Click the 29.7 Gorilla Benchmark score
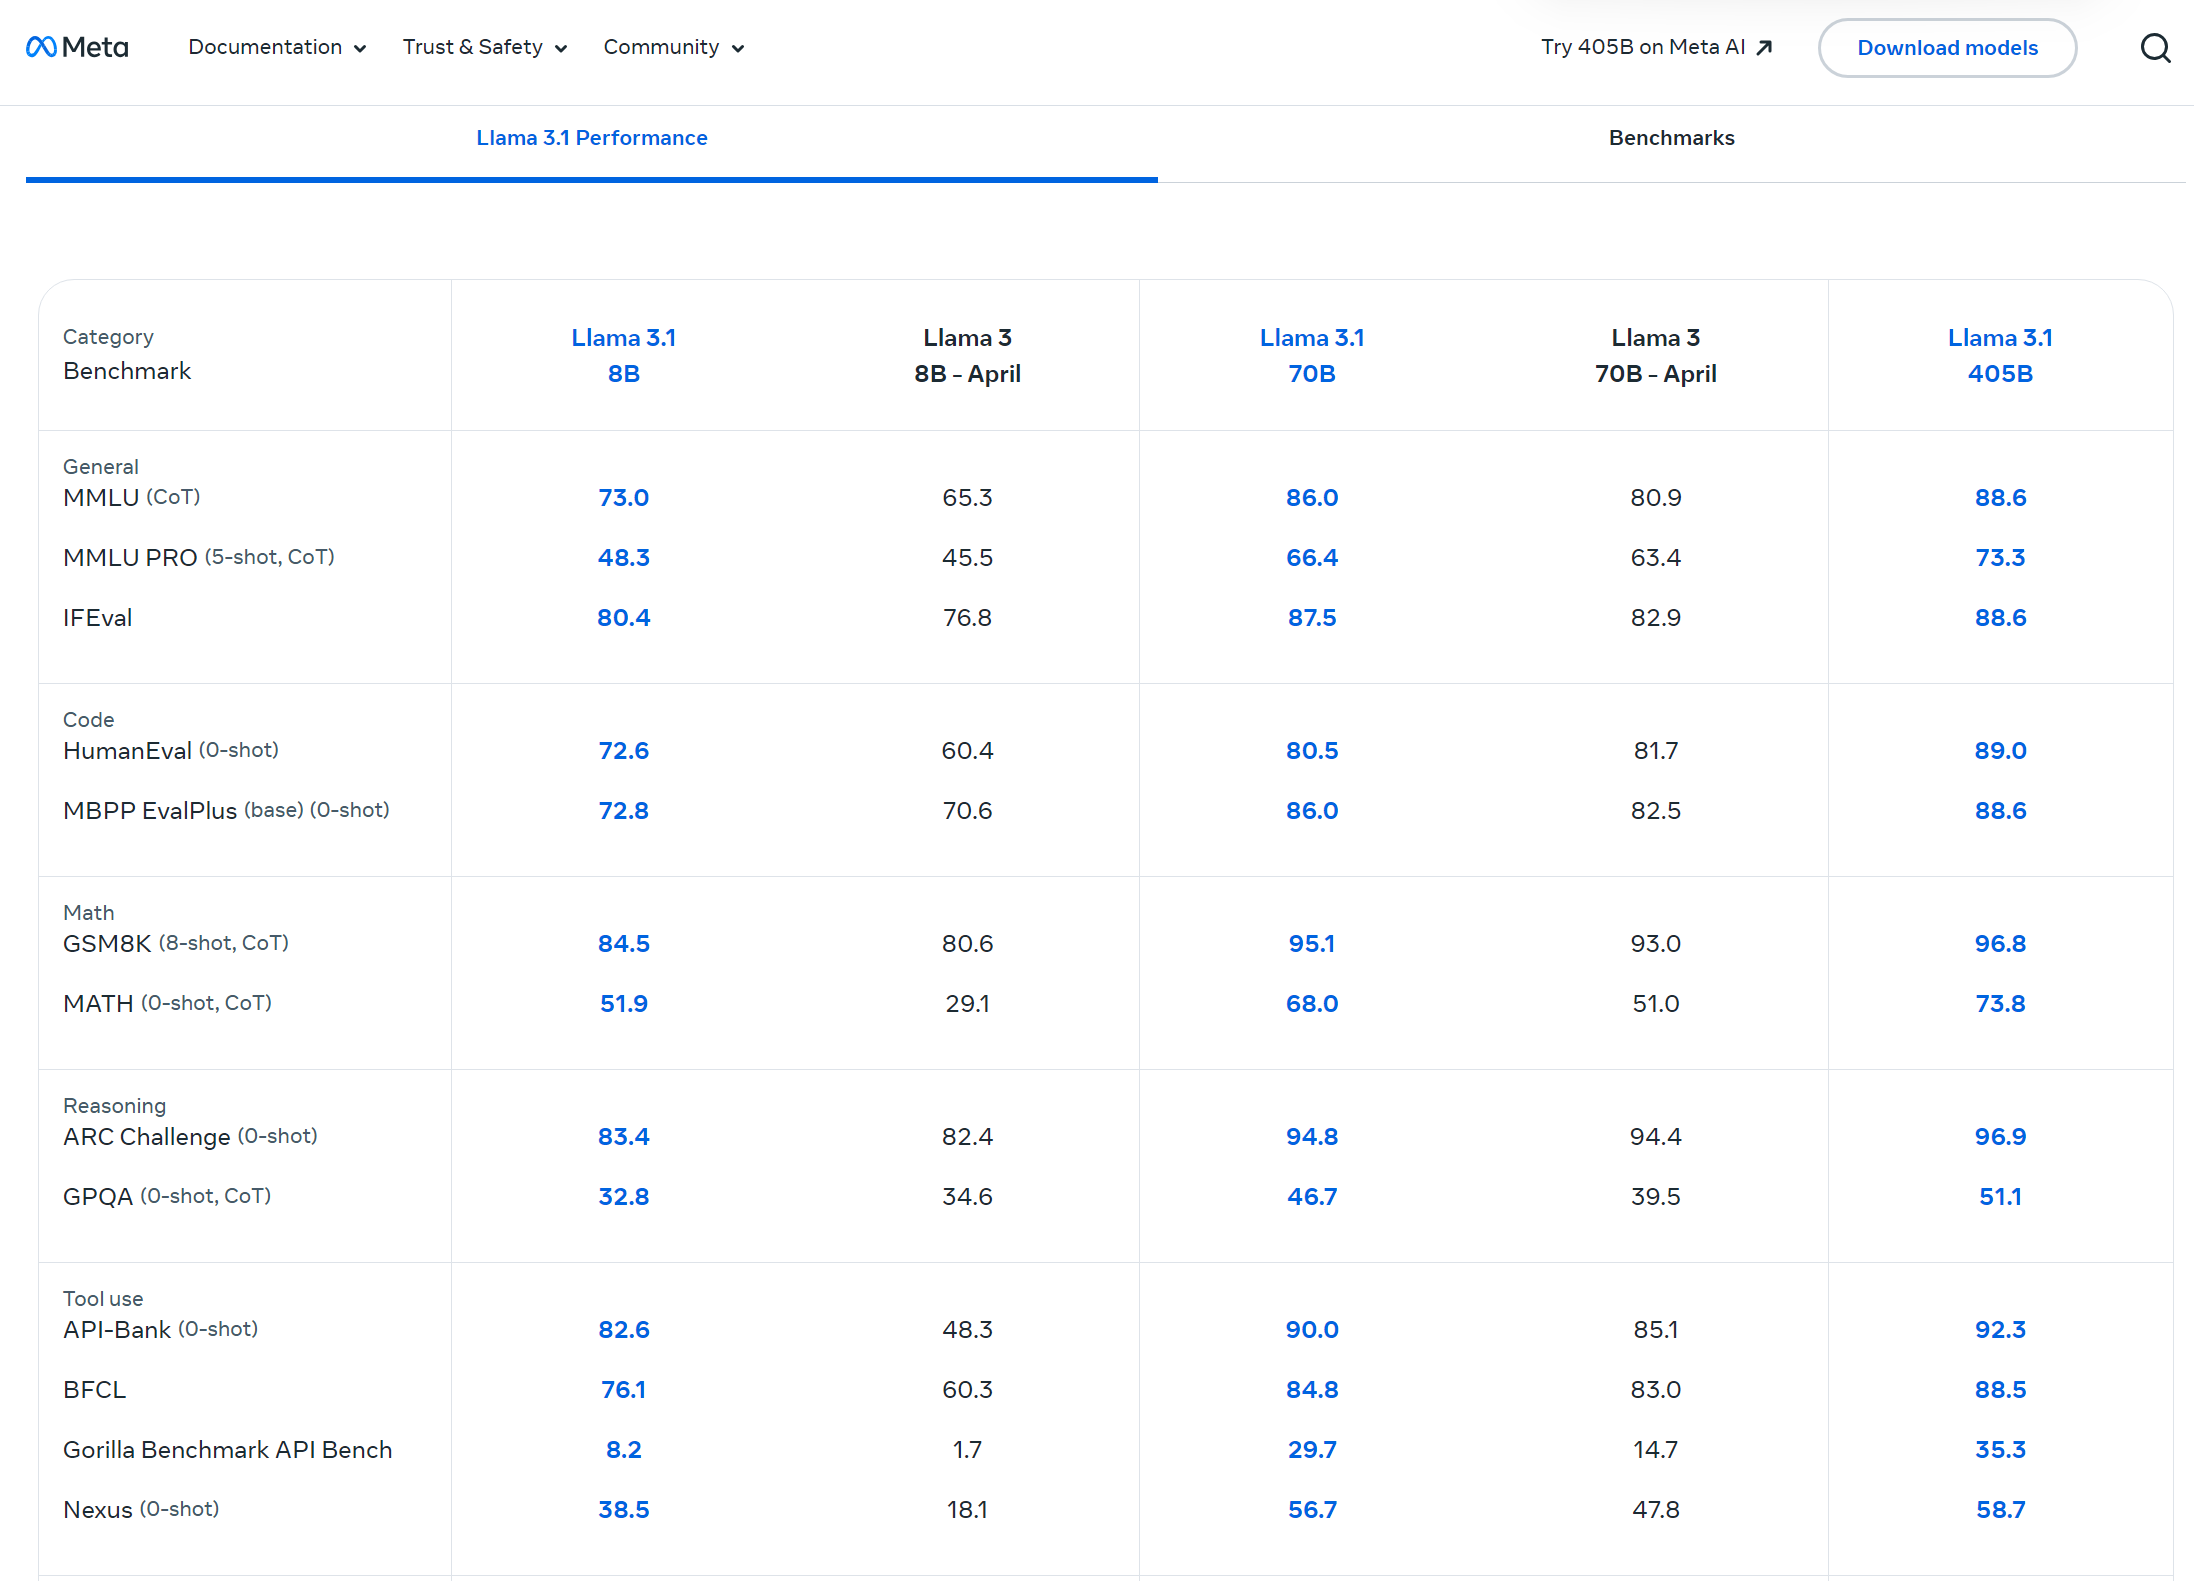The width and height of the screenshot is (2194, 1581). point(1312,1449)
